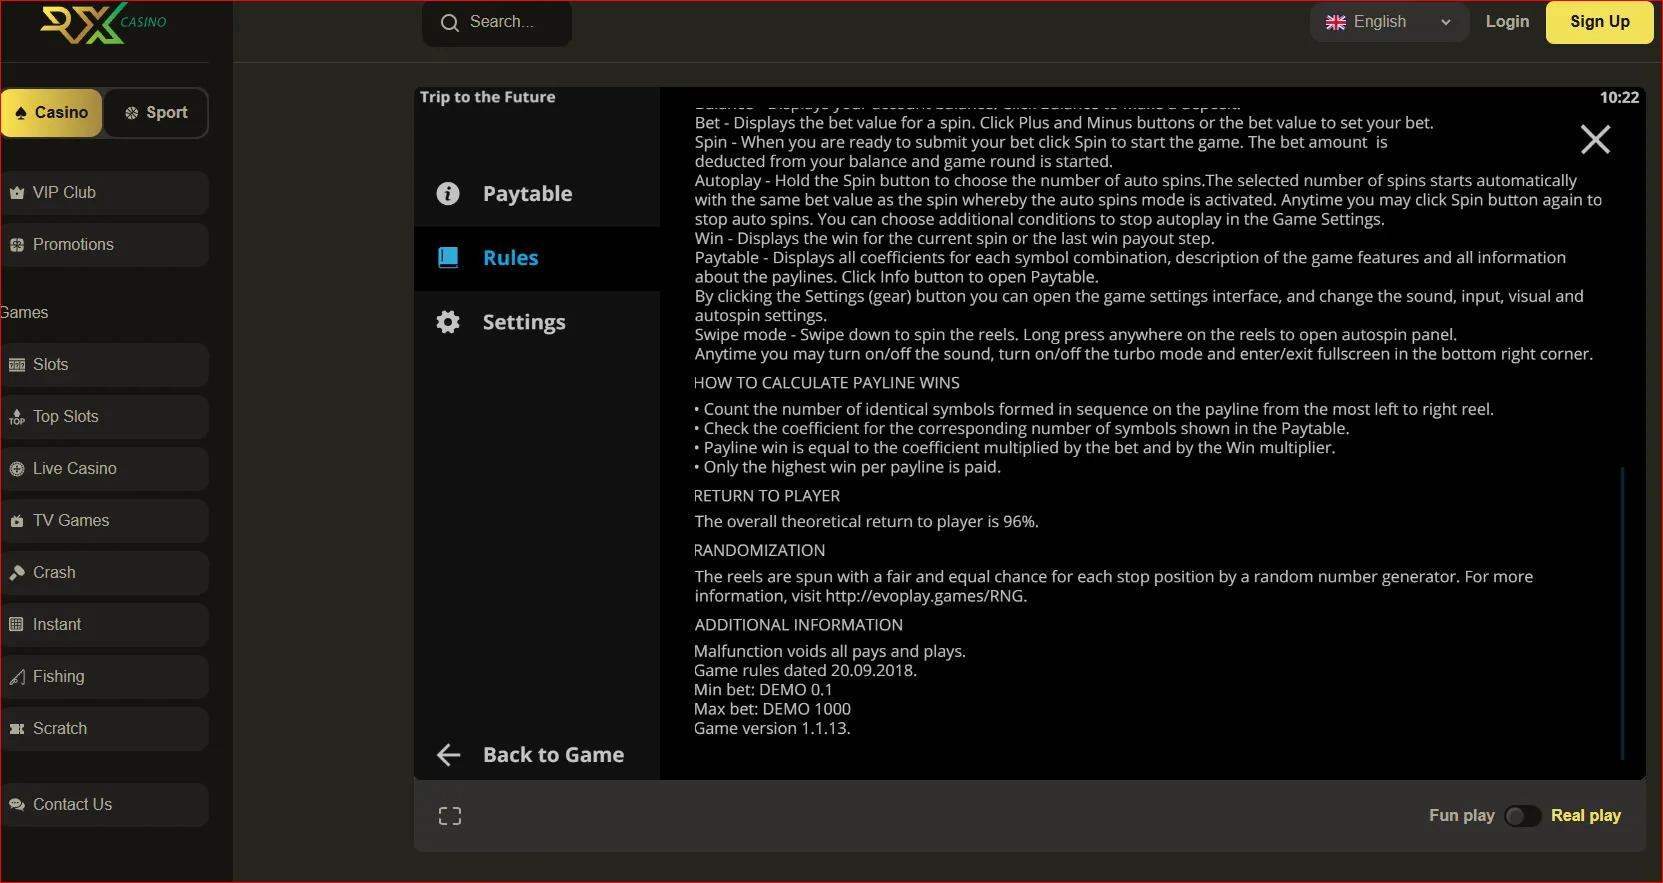
Task: Click the Contact Us chat icon
Action: click(x=17, y=805)
